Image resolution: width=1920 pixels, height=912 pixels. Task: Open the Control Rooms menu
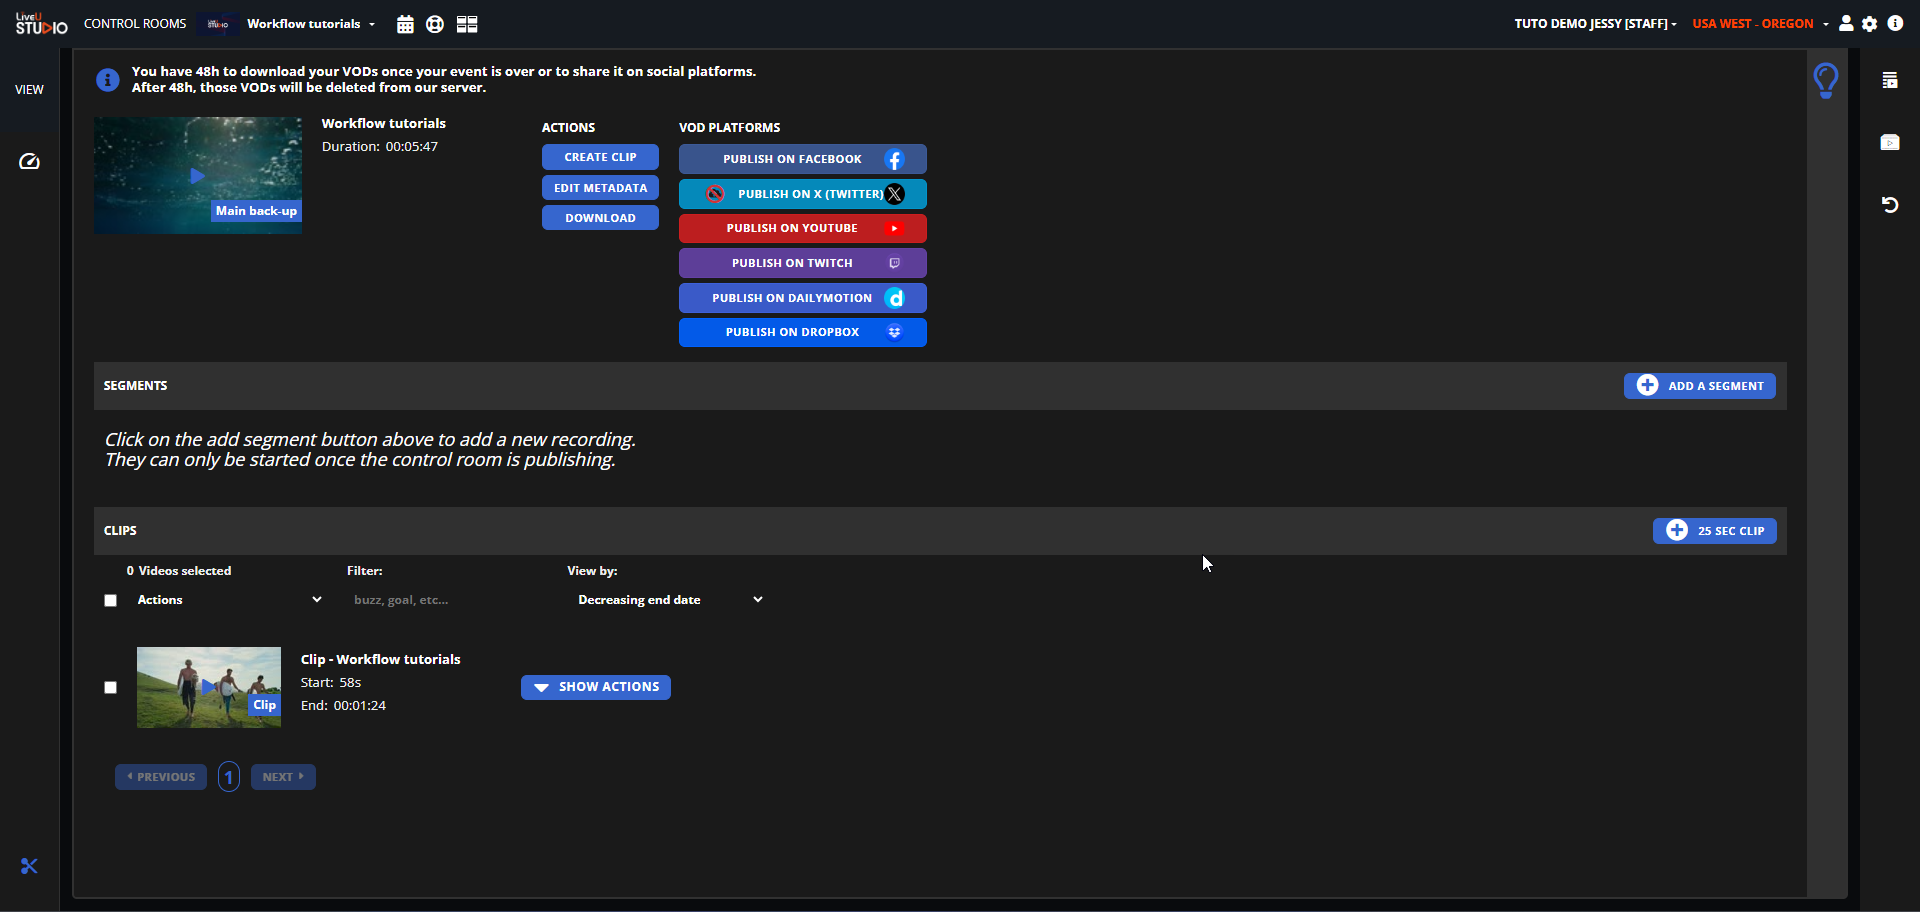click(x=135, y=24)
